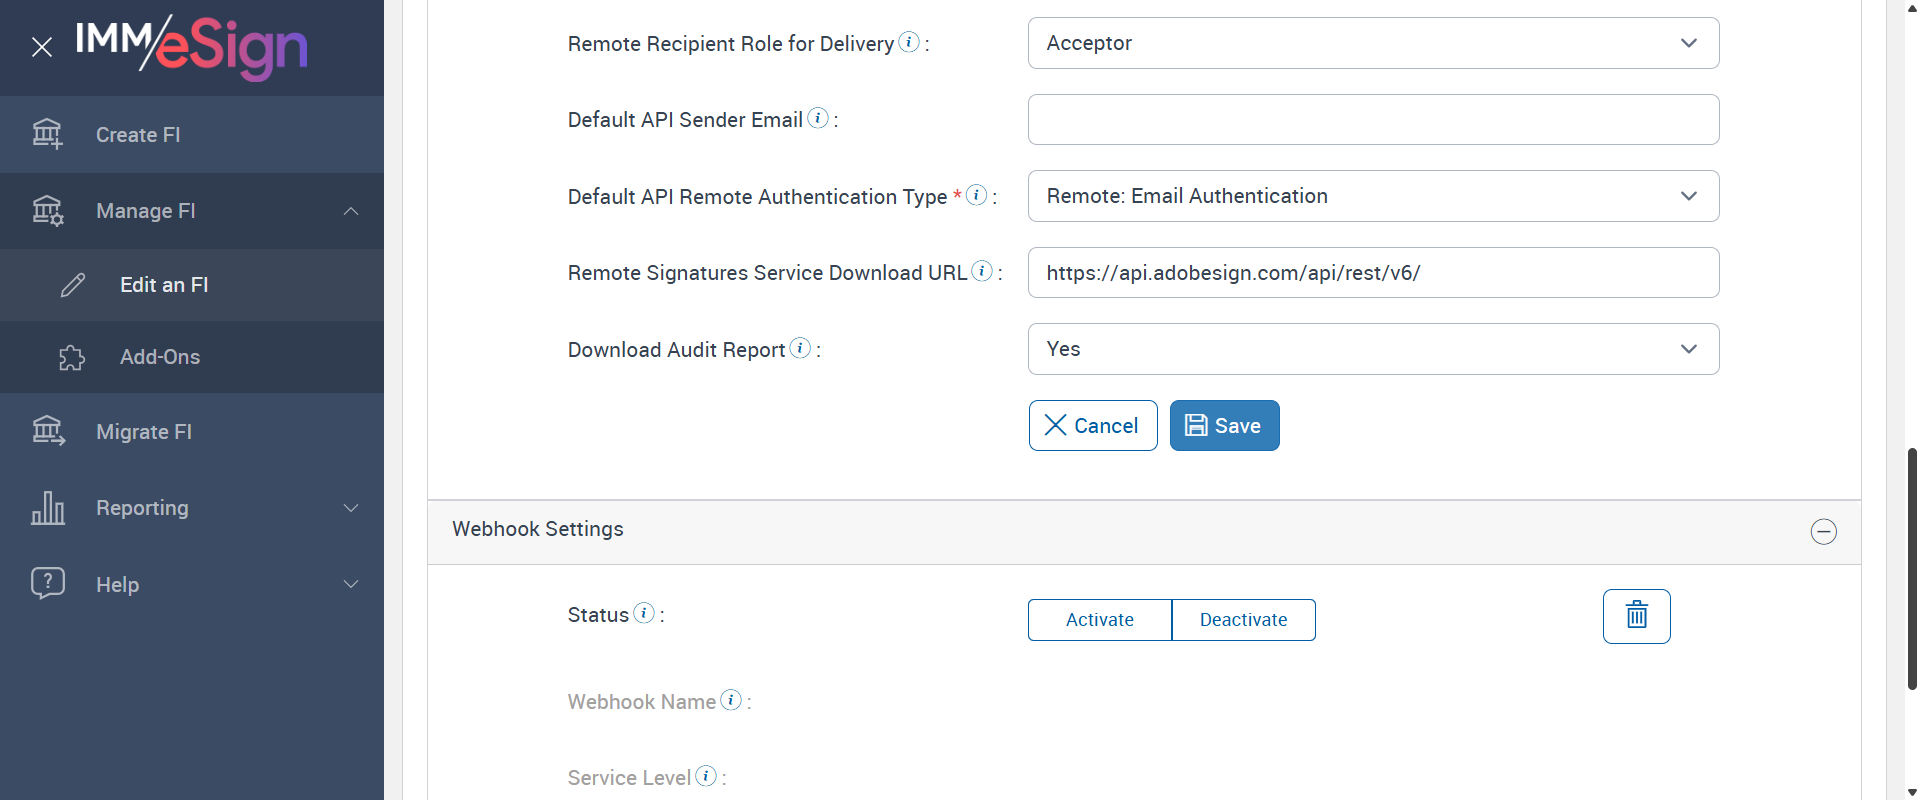1920x800 pixels.
Task: Click the webhook trash delete icon
Action: pyautogui.click(x=1636, y=616)
